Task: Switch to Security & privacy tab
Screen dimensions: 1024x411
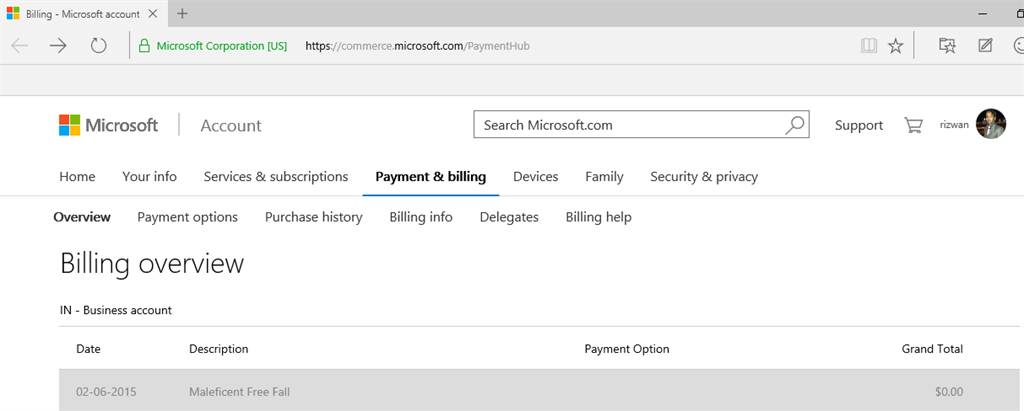Action: pos(704,177)
